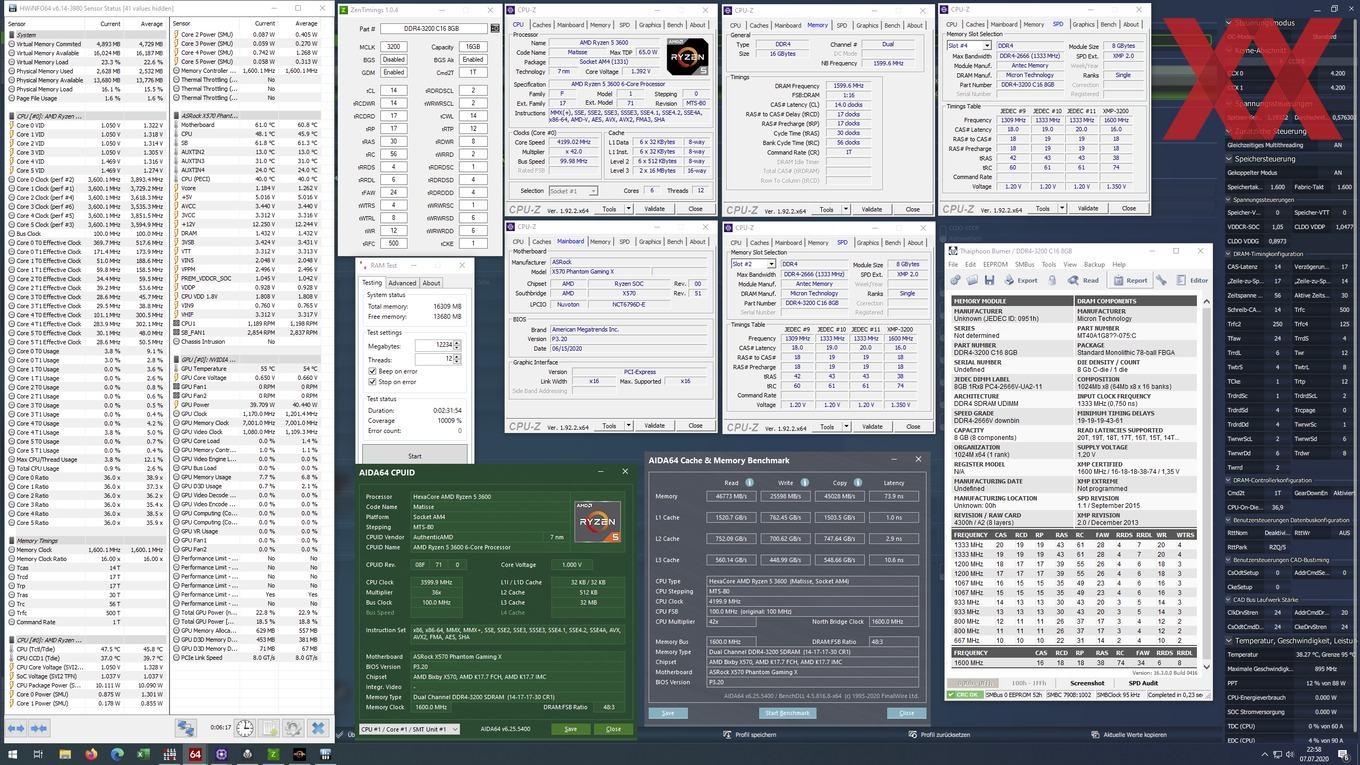The width and height of the screenshot is (1360, 765).
Task: Switch to Bench tab in CPU-Z Mainboard window
Action: click(x=674, y=242)
